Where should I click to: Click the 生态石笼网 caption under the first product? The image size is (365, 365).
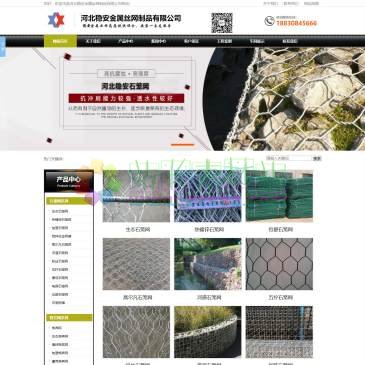pos(138,230)
